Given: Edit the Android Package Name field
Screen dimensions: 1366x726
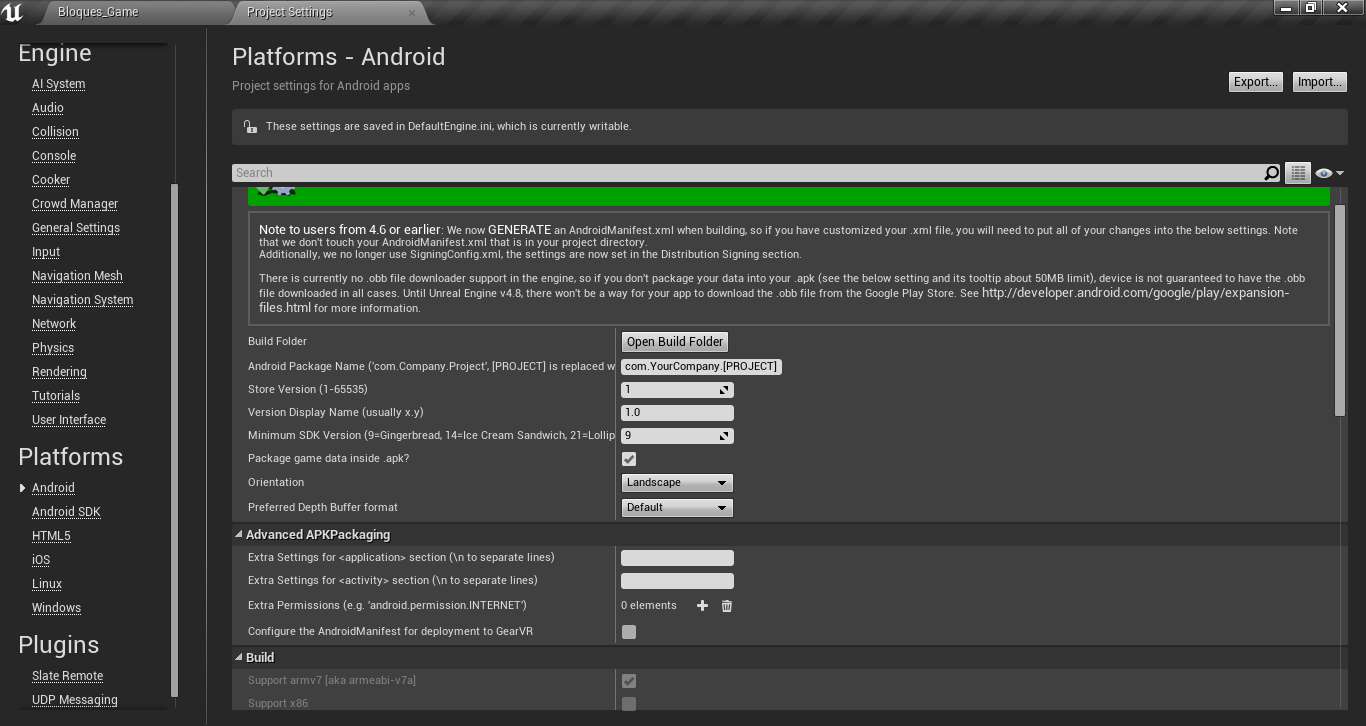Looking at the screenshot, I should (701, 367).
